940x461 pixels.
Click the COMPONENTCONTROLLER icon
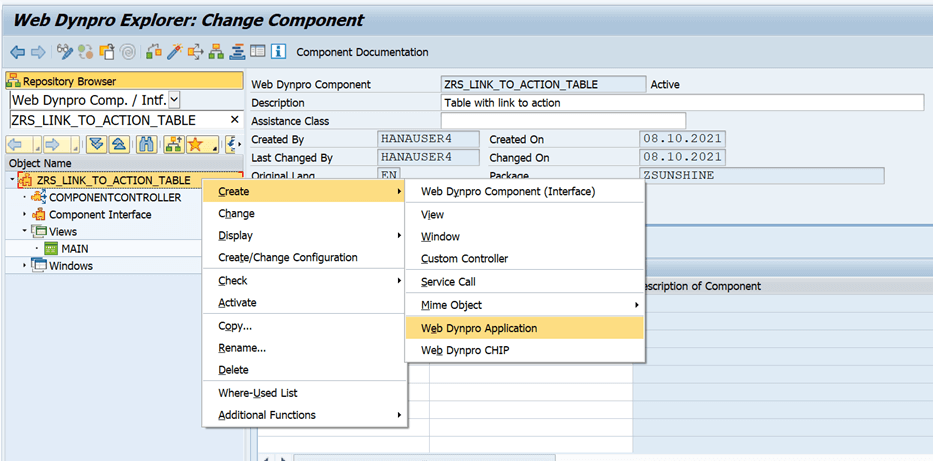[x=39, y=197]
